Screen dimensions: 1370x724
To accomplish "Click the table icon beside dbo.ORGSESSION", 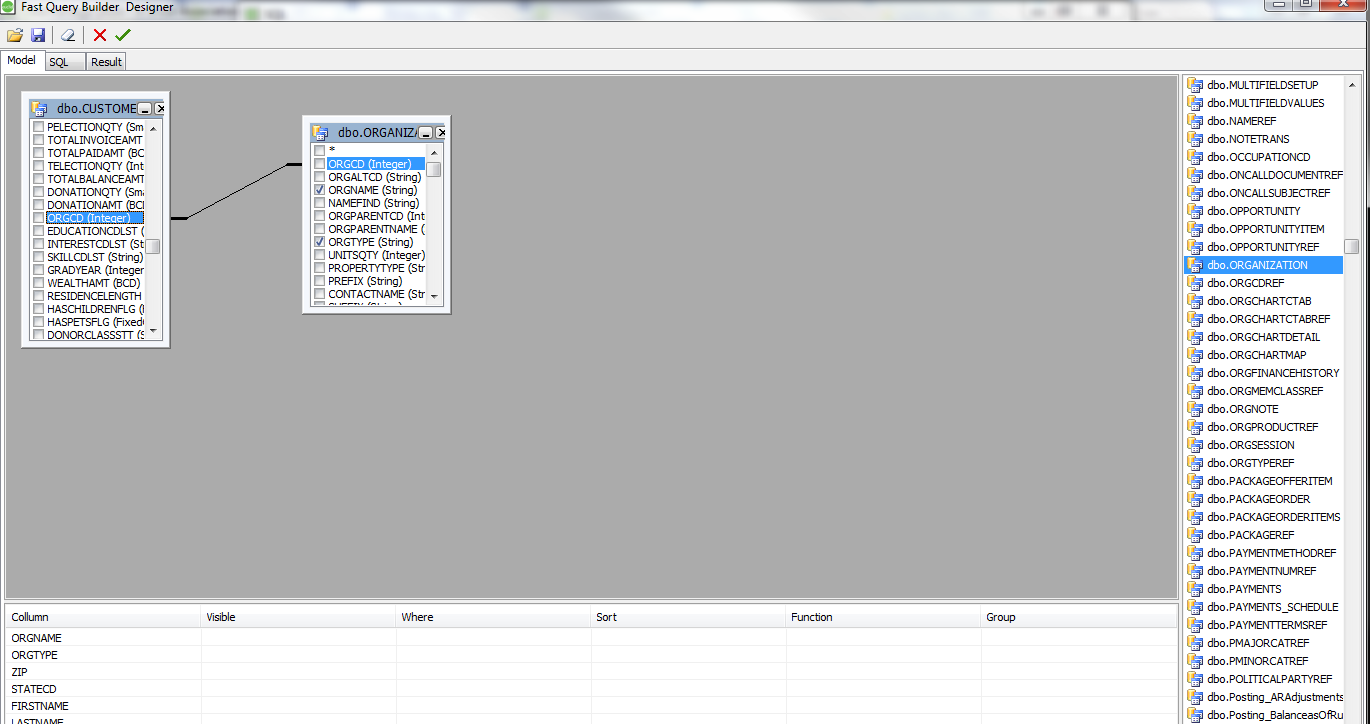I will (1195, 445).
